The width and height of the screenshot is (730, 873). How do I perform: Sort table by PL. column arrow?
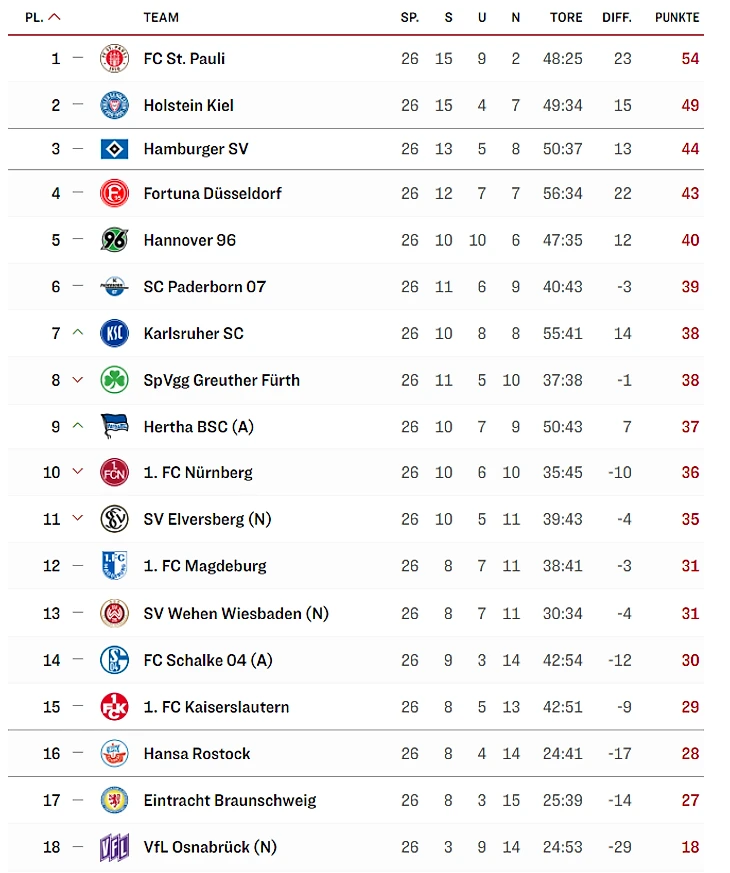click(x=54, y=17)
